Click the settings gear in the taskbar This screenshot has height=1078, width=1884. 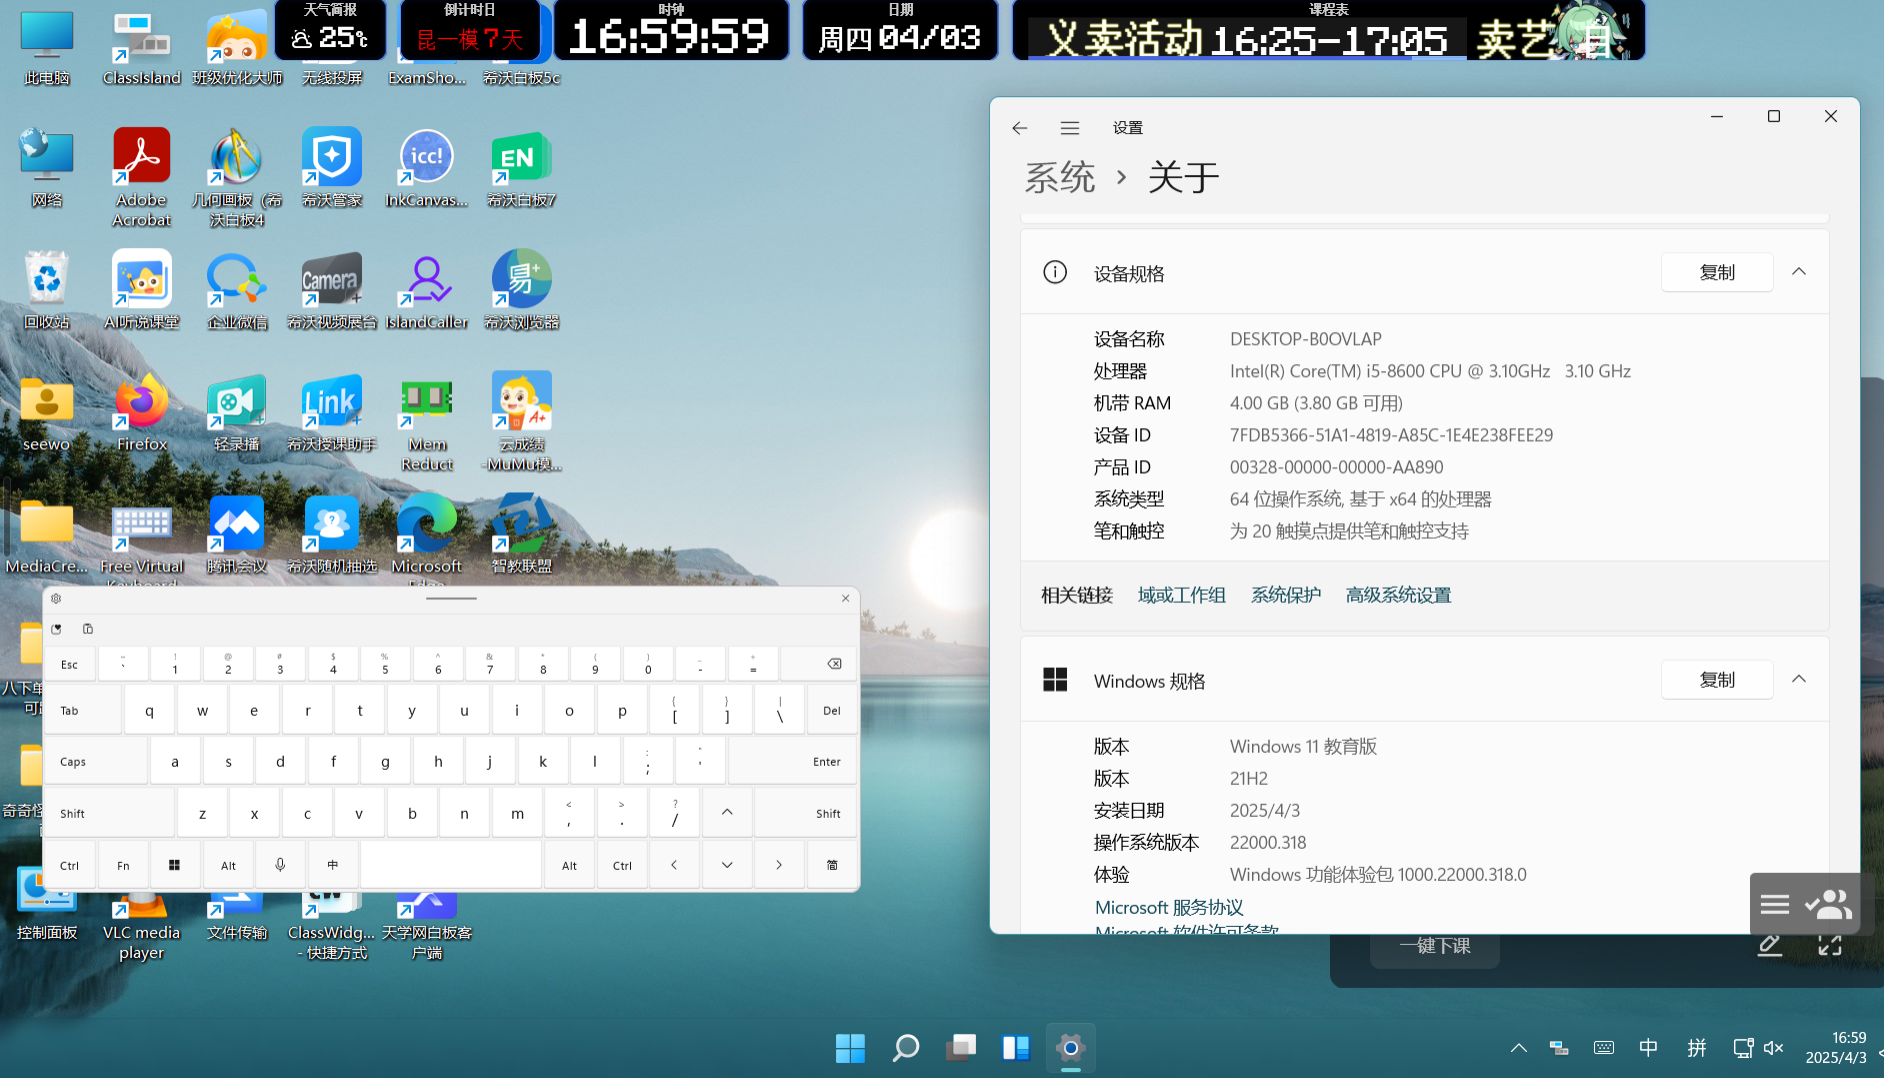coord(1070,1047)
